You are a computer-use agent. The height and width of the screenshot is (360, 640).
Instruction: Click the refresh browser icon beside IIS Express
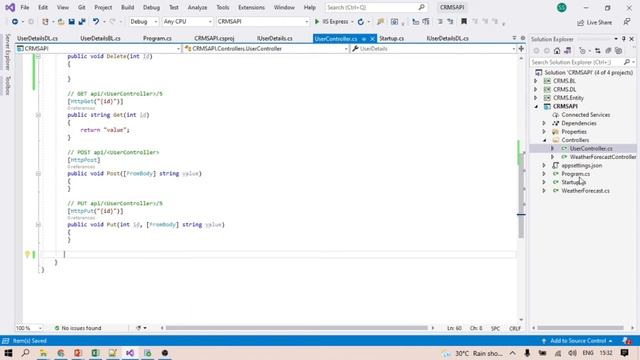pos(361,22)
